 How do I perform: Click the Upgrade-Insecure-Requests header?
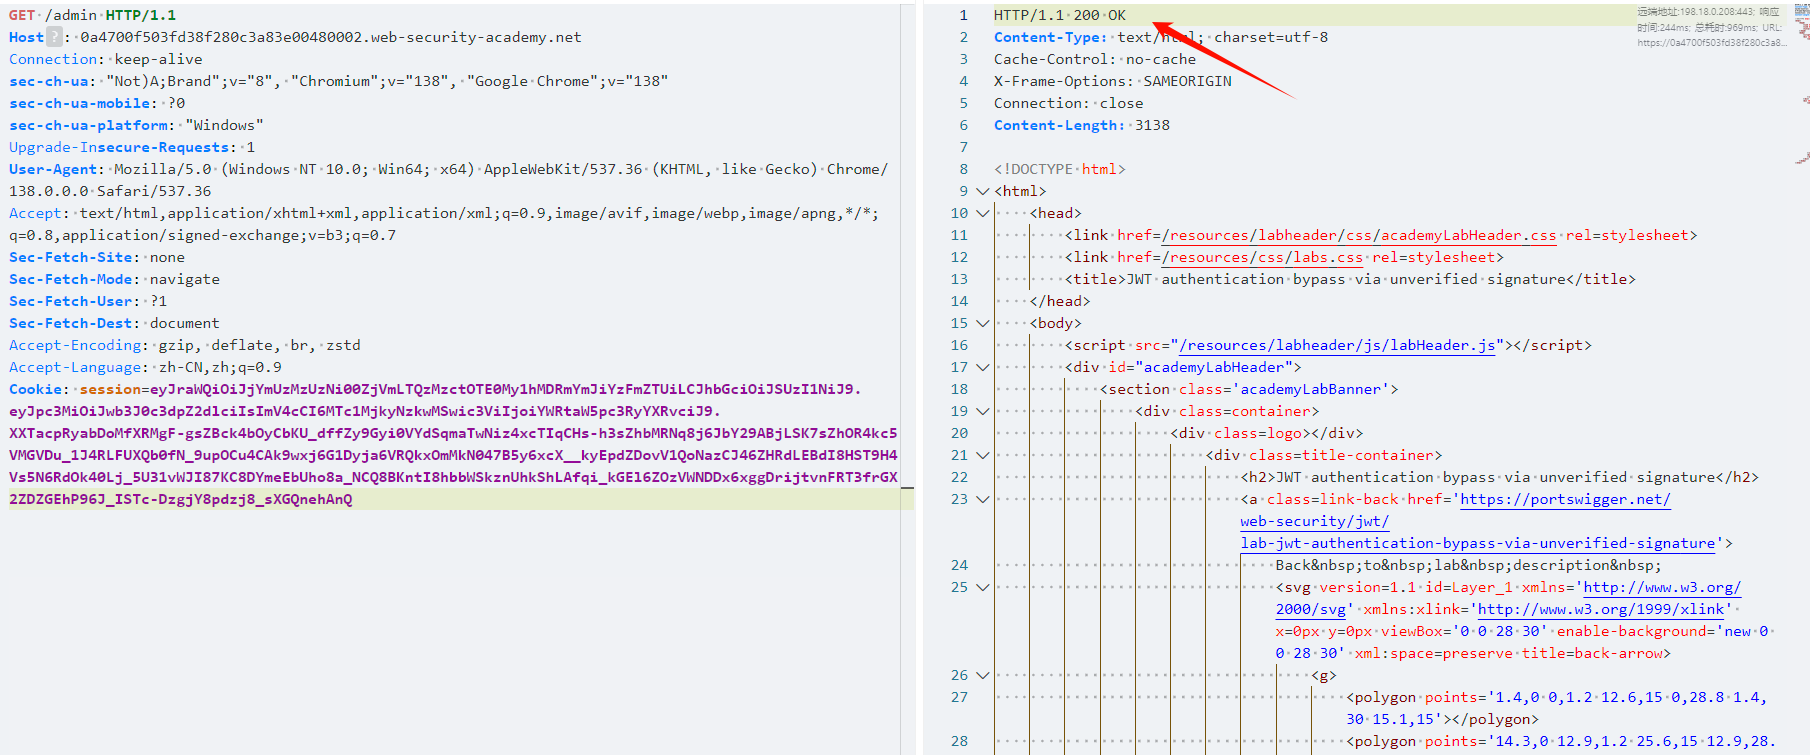132,147
